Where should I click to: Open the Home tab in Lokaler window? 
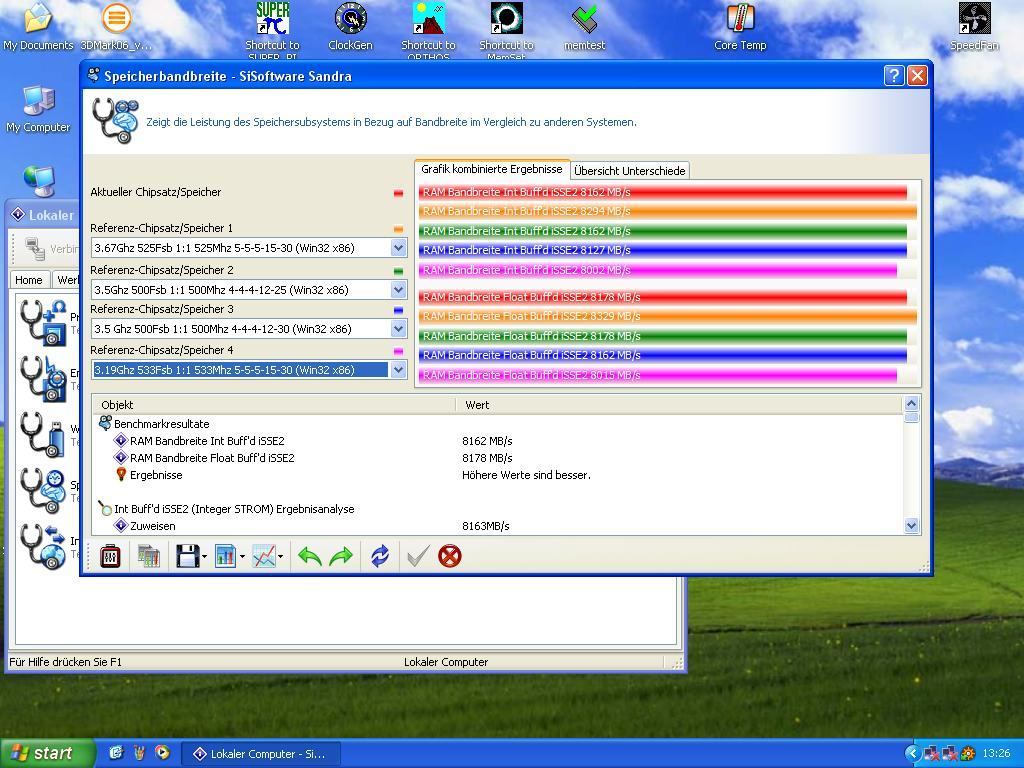[x=29, y=280]
